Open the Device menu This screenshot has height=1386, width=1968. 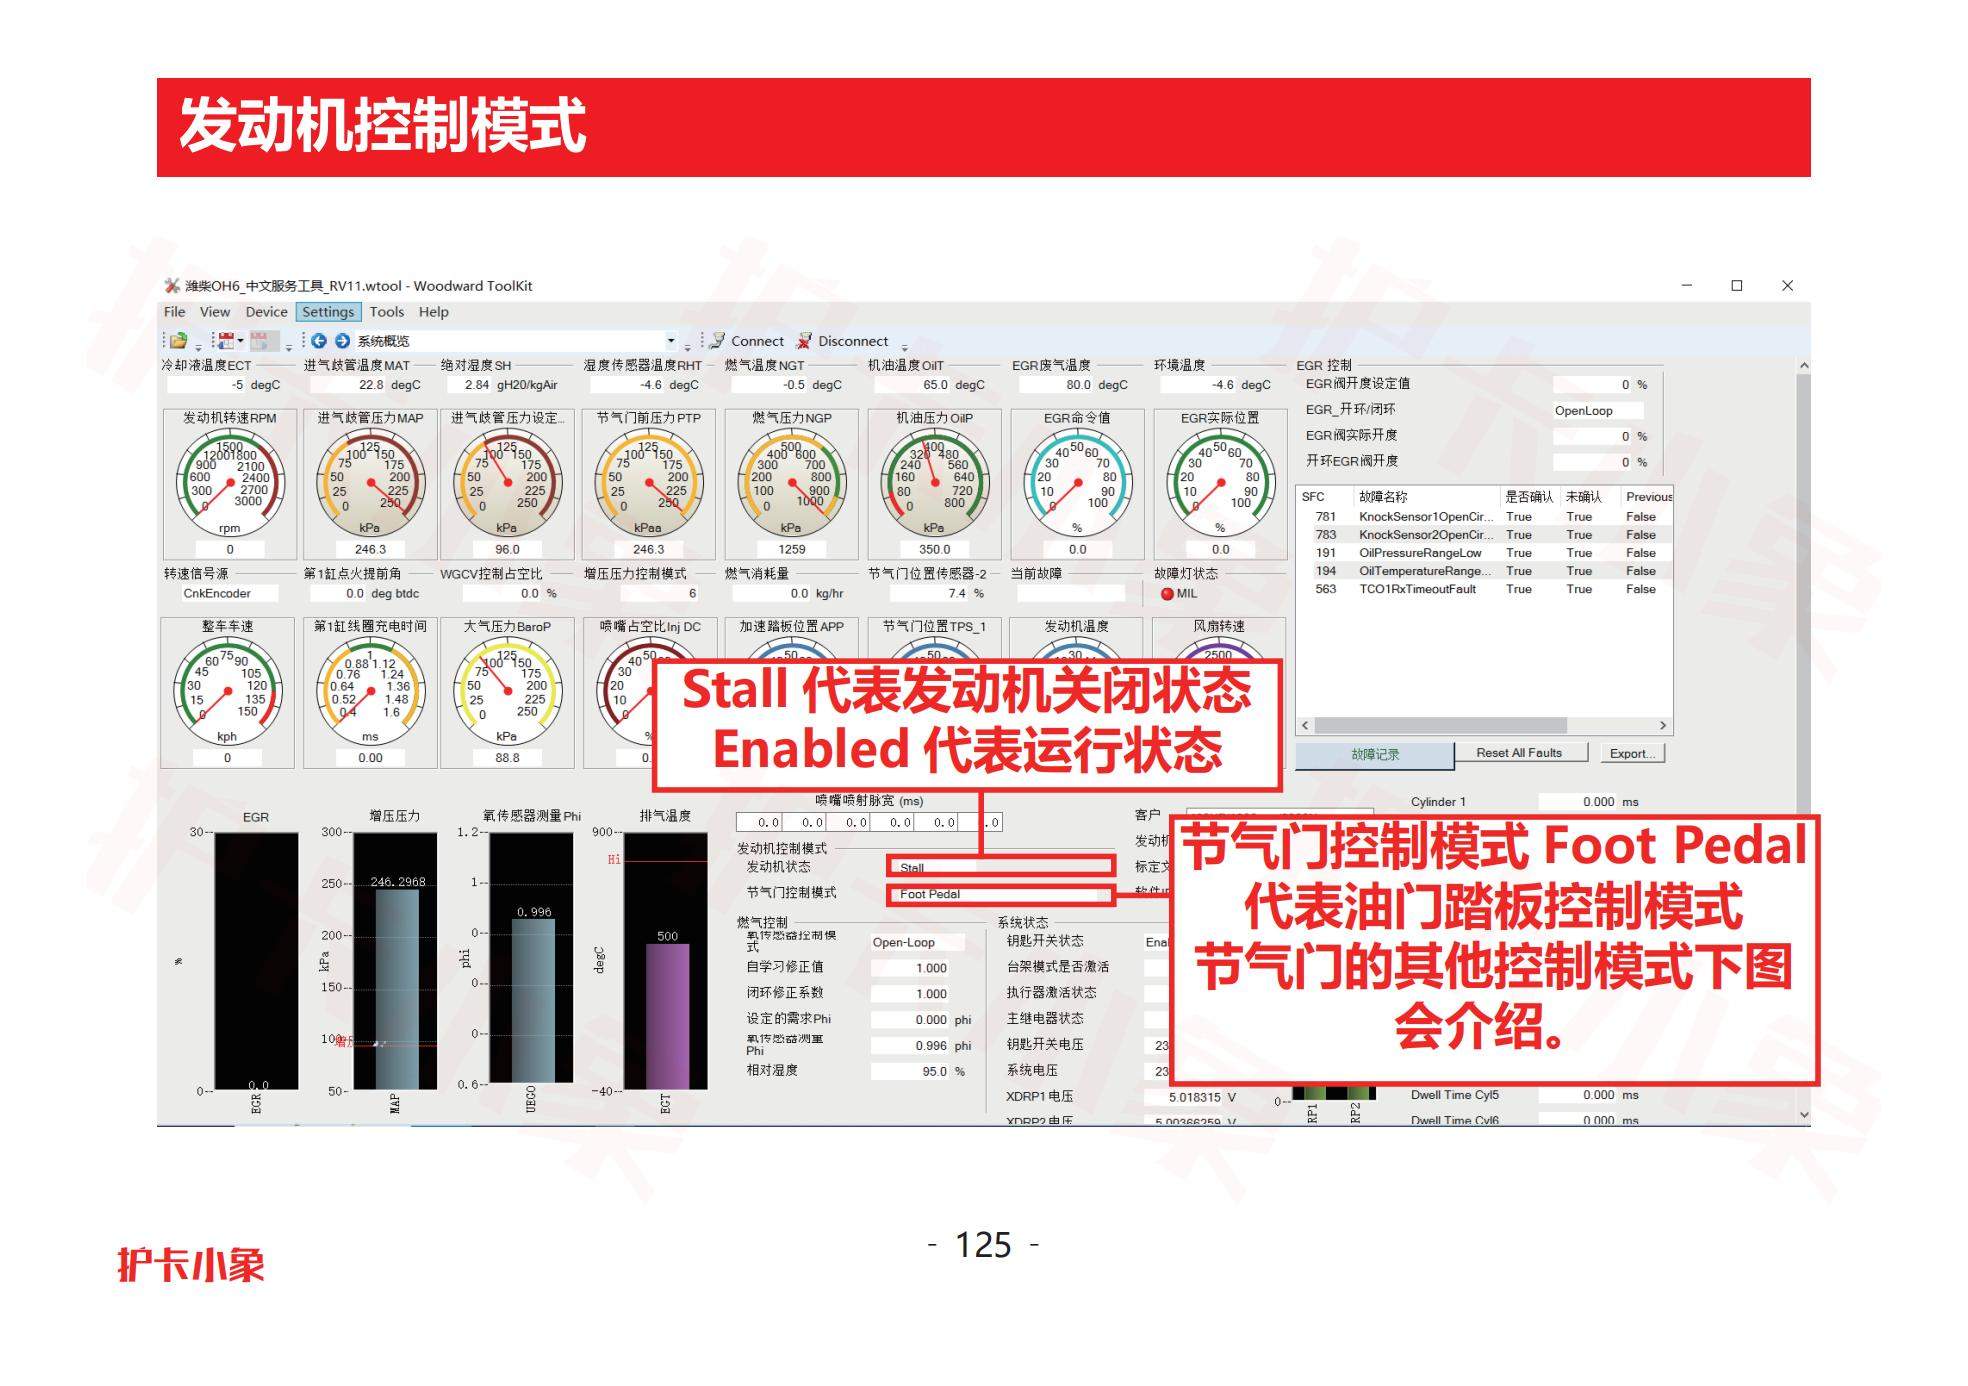[x=266, y=312]
